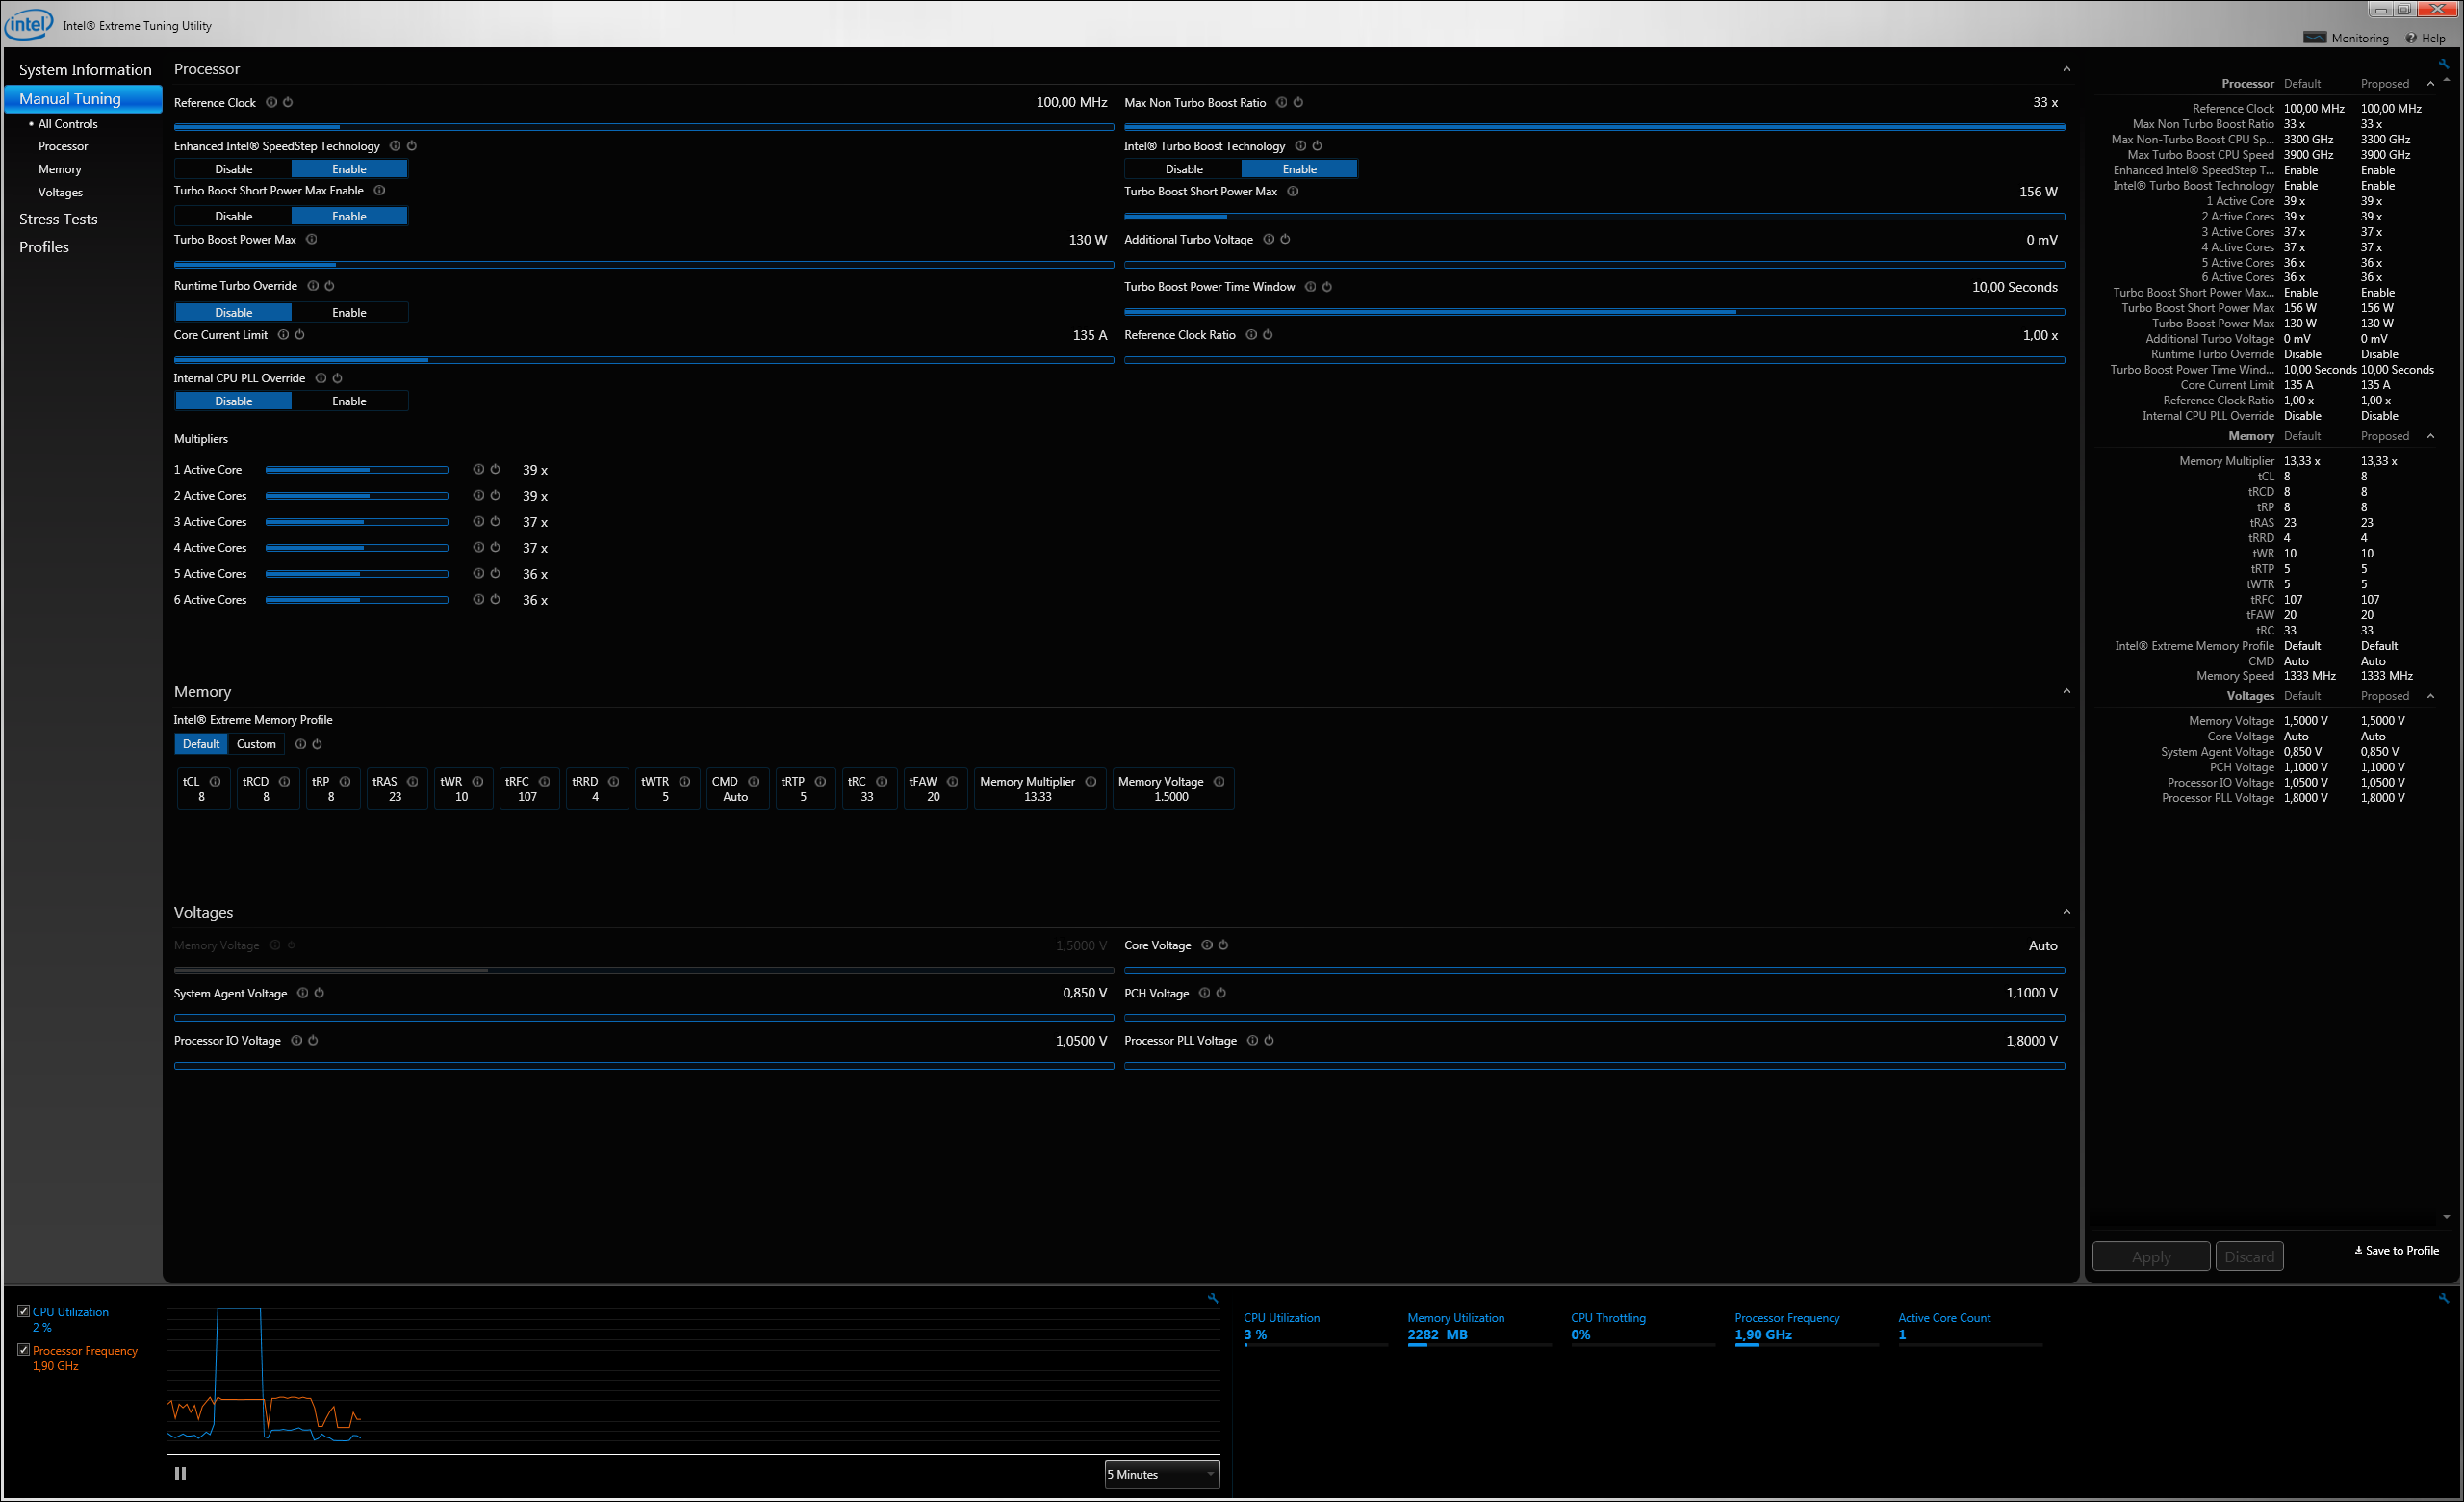Viewport: 2464px width, 1502px height.
Task: Reset Processor PLL Voltage icon
Action: (x=1269, y=1040)
